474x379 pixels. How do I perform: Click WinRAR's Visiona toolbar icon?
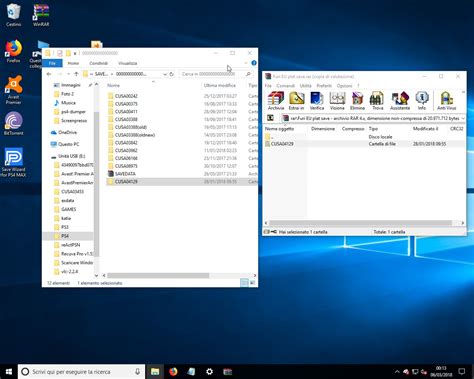pos(337,101)
